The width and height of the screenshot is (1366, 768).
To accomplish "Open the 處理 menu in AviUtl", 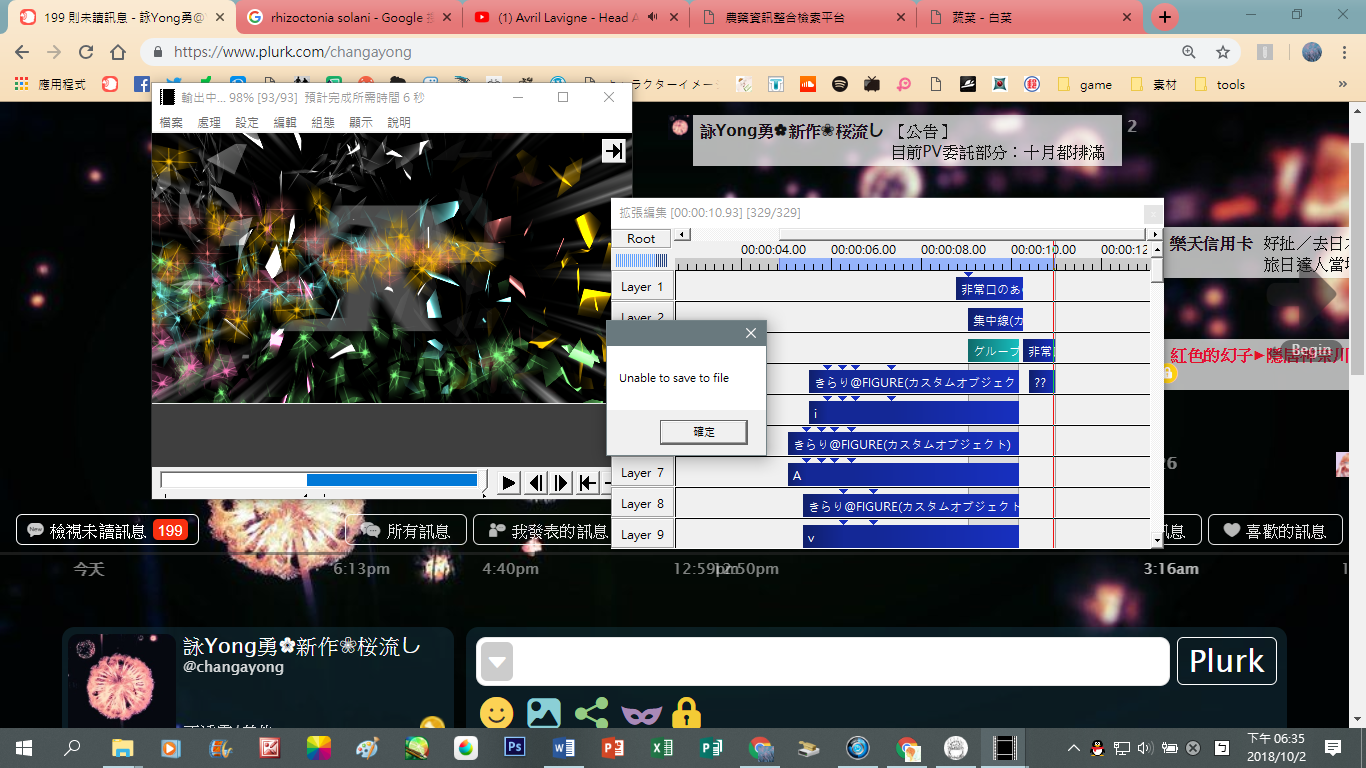I will (x=209, y=122).
